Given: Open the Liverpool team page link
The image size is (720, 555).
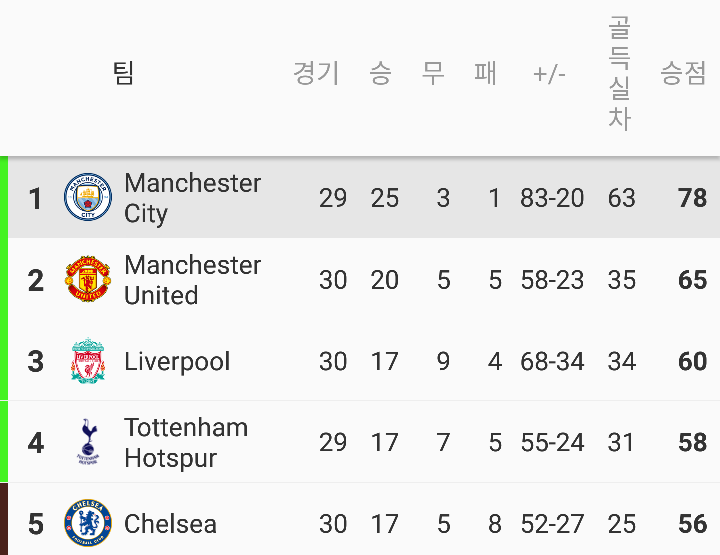Looking at the screenshot, I should click(177, 361).
